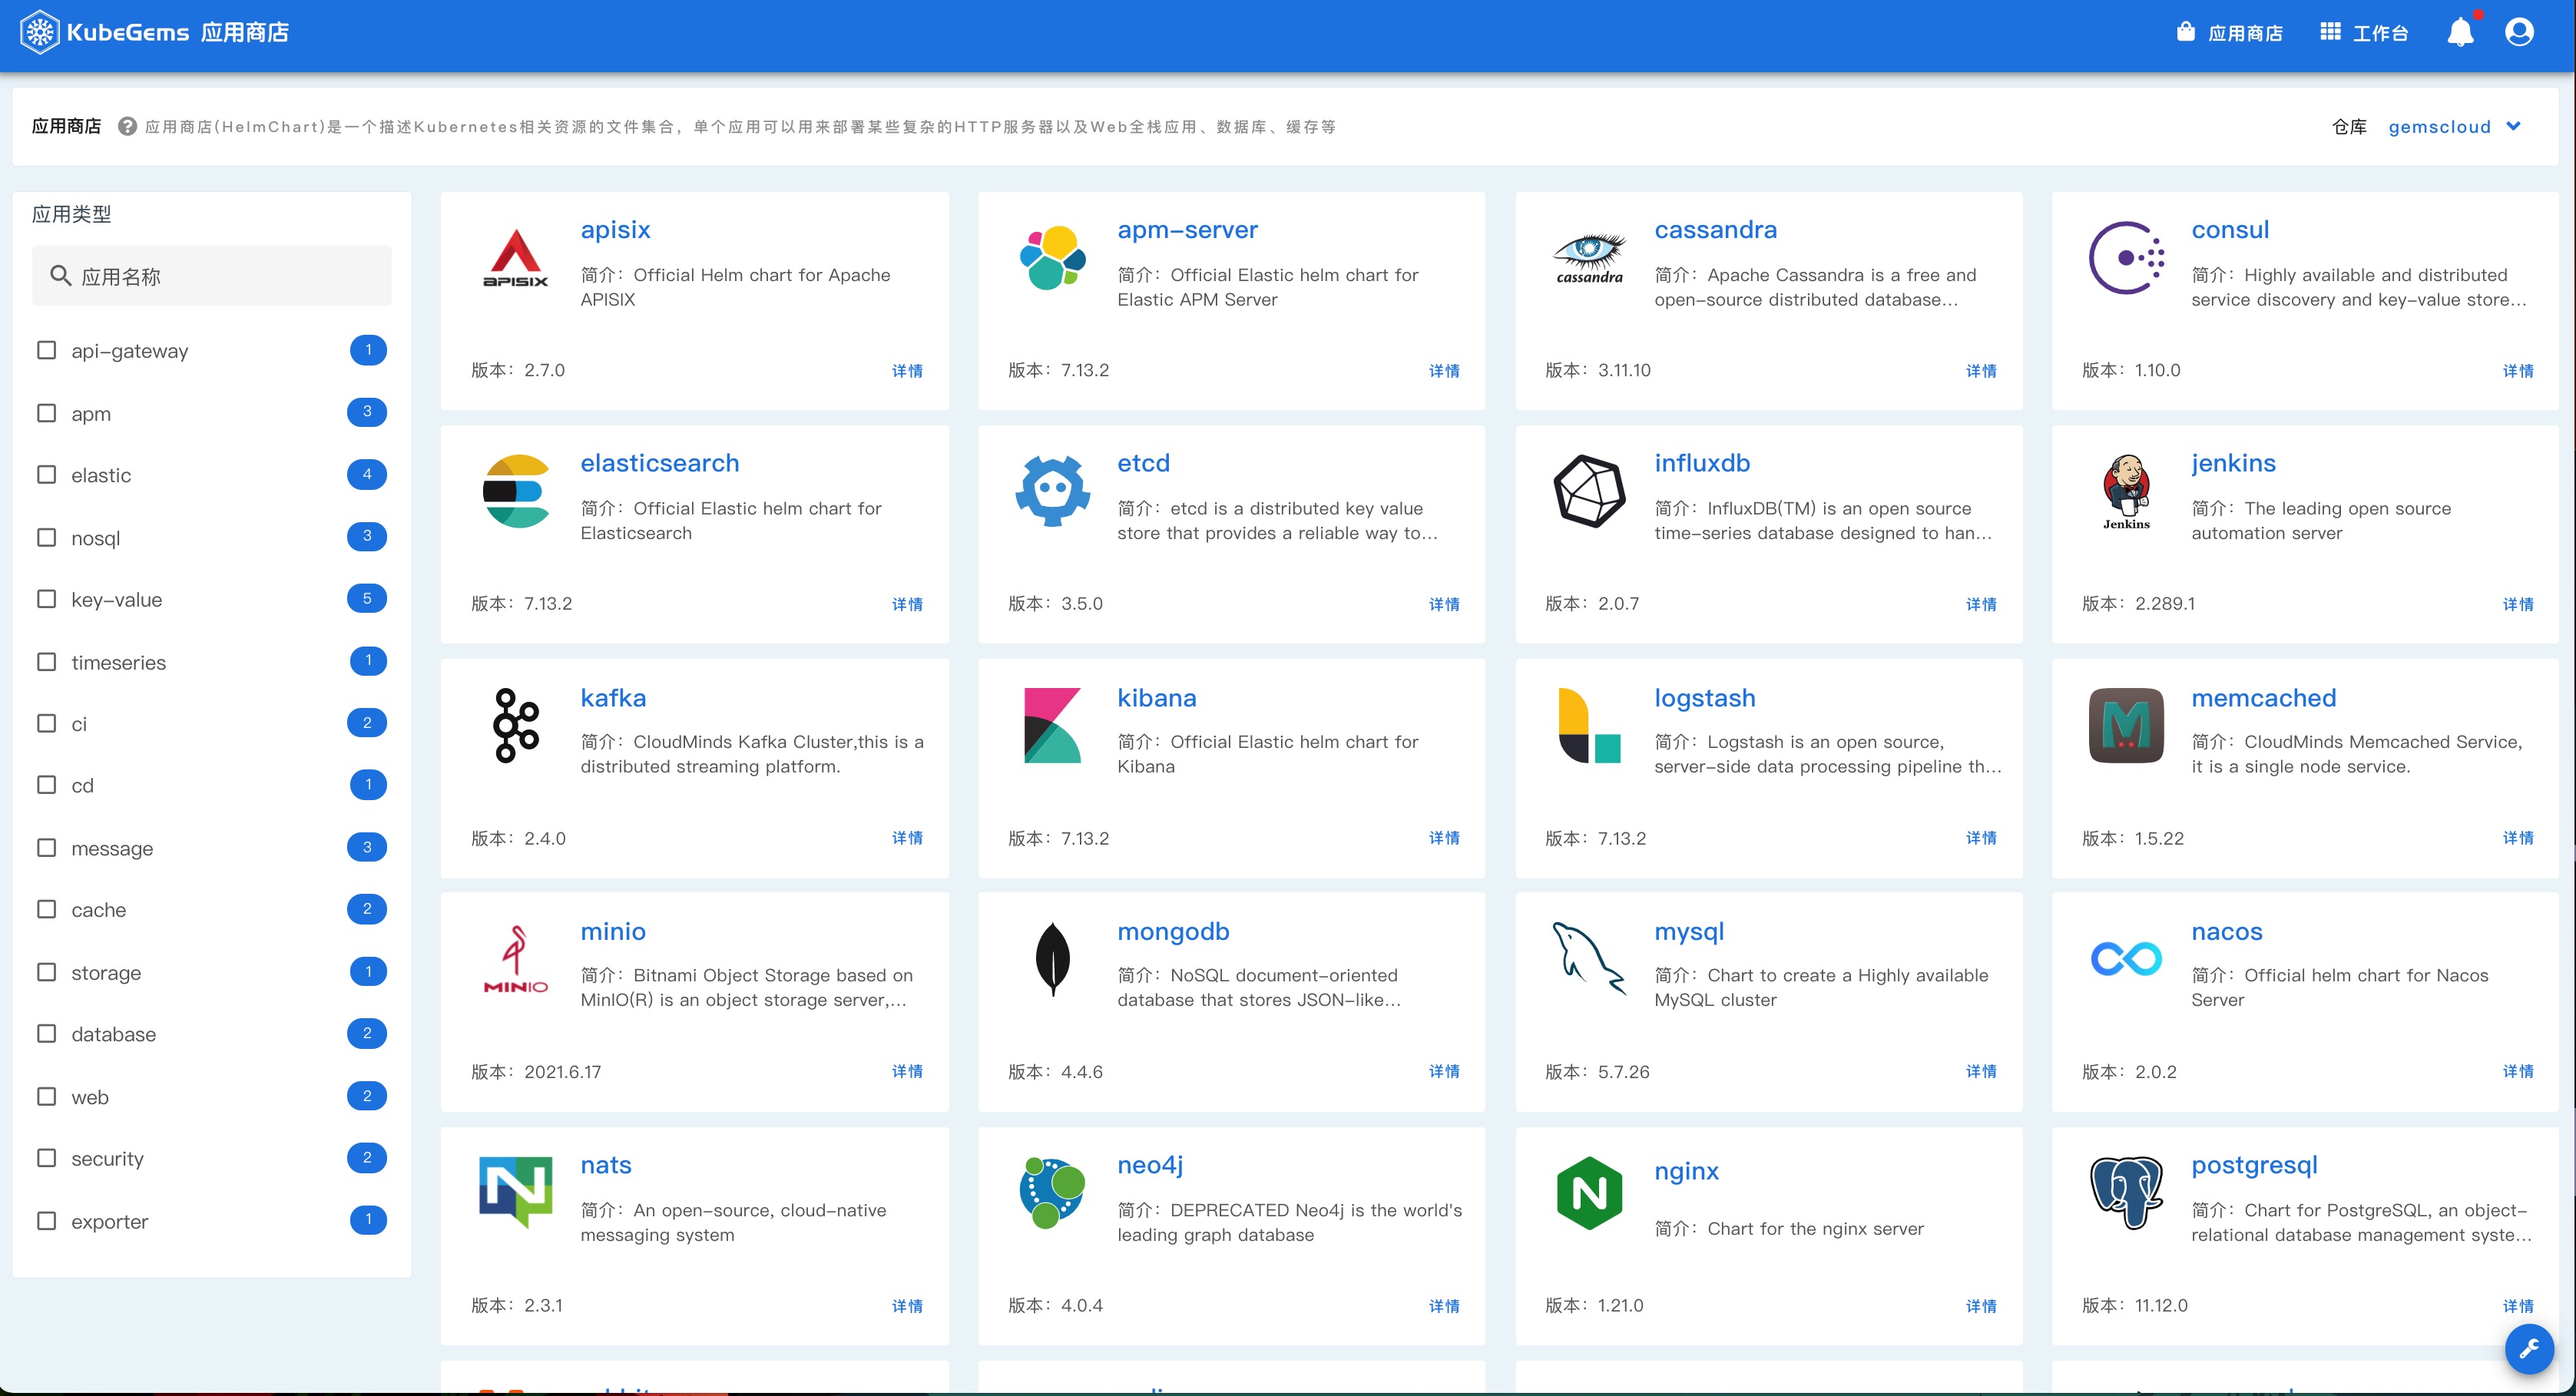
Task: Click the help question-mark icon
Action: [127, 126]
